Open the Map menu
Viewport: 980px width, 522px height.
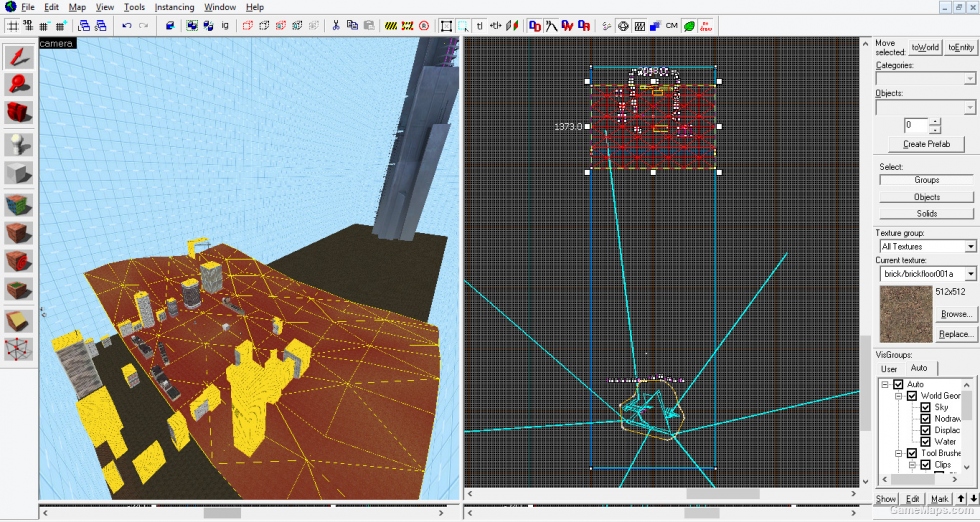tap(78, 7)
